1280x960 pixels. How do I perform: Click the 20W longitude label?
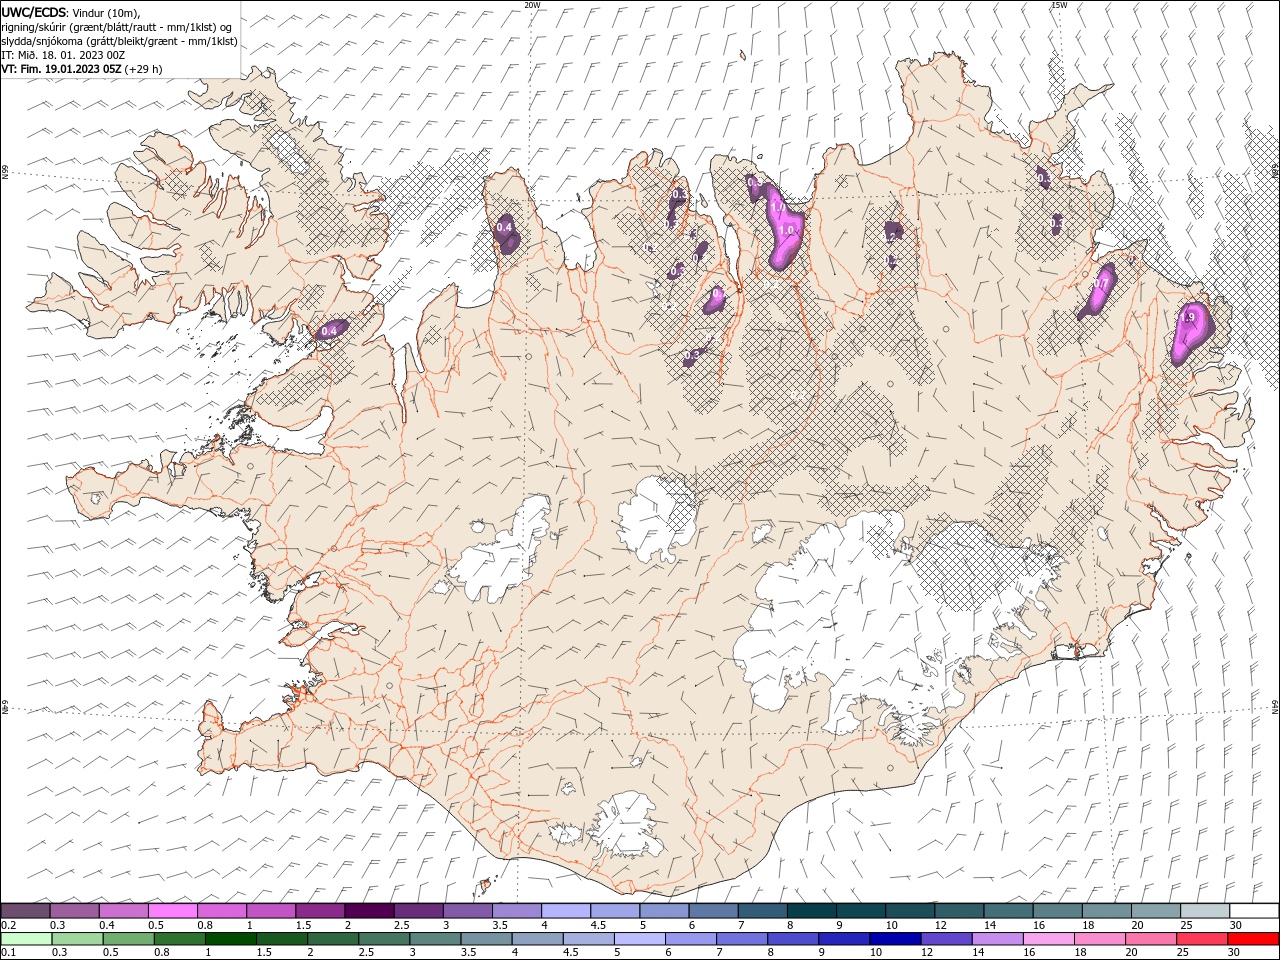(x=532, y=5)
